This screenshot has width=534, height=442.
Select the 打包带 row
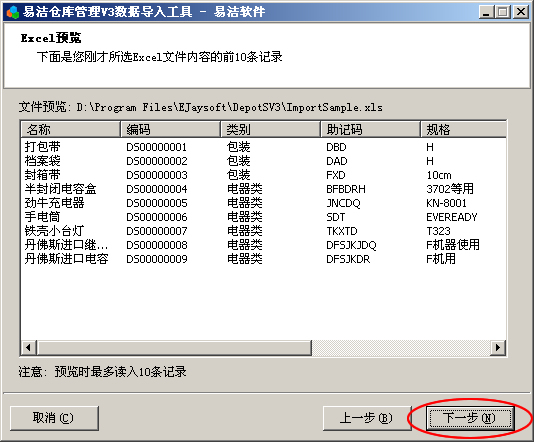(x=264, y=147)
